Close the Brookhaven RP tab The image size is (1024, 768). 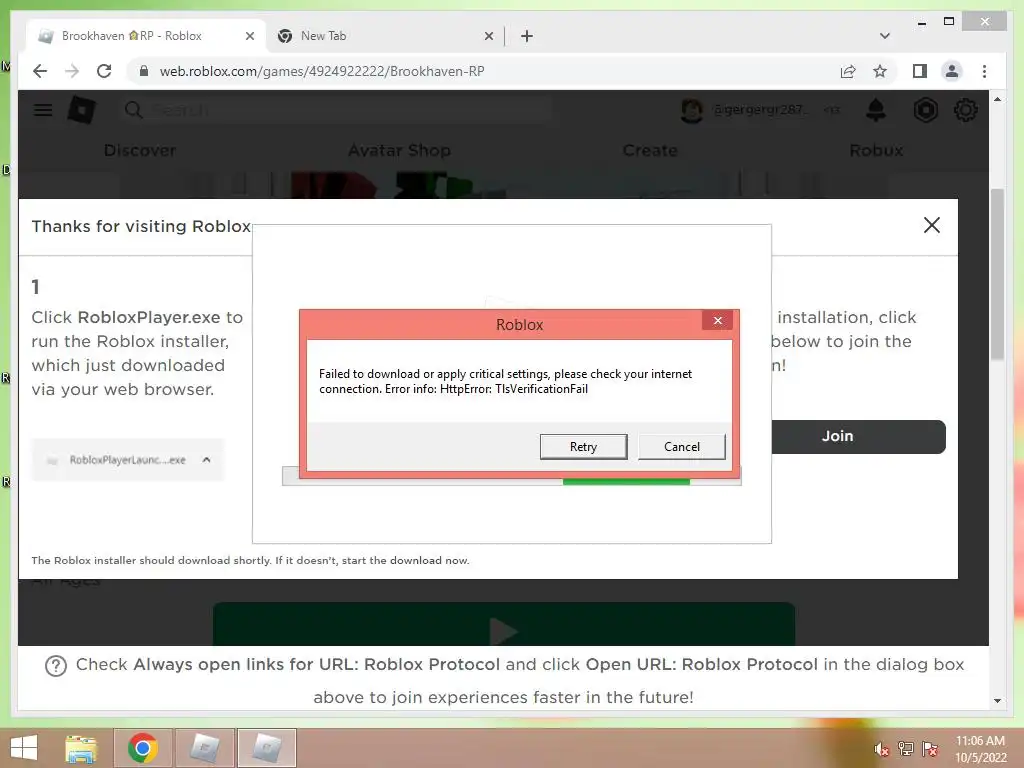pyautogui.click(x=249, y=36)
